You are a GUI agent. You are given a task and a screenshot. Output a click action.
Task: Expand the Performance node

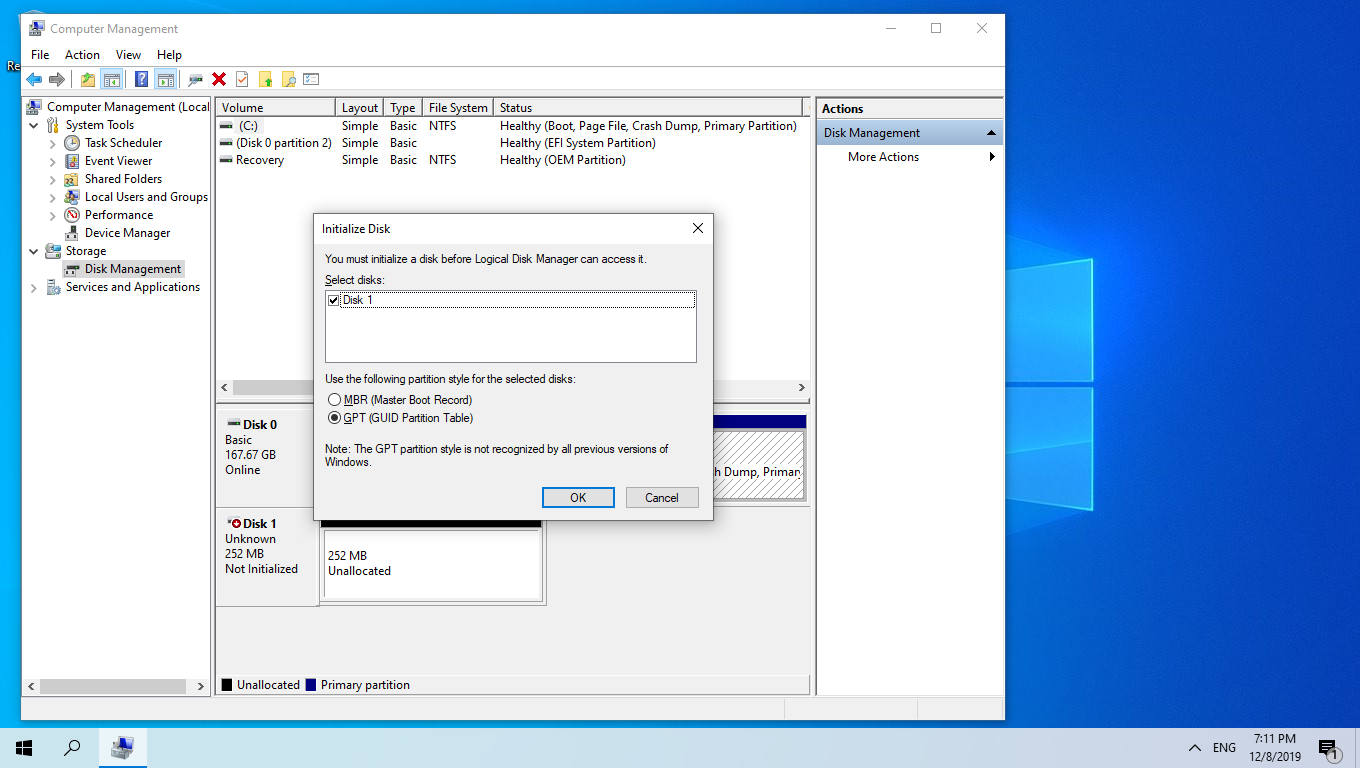tap(53, 215)
